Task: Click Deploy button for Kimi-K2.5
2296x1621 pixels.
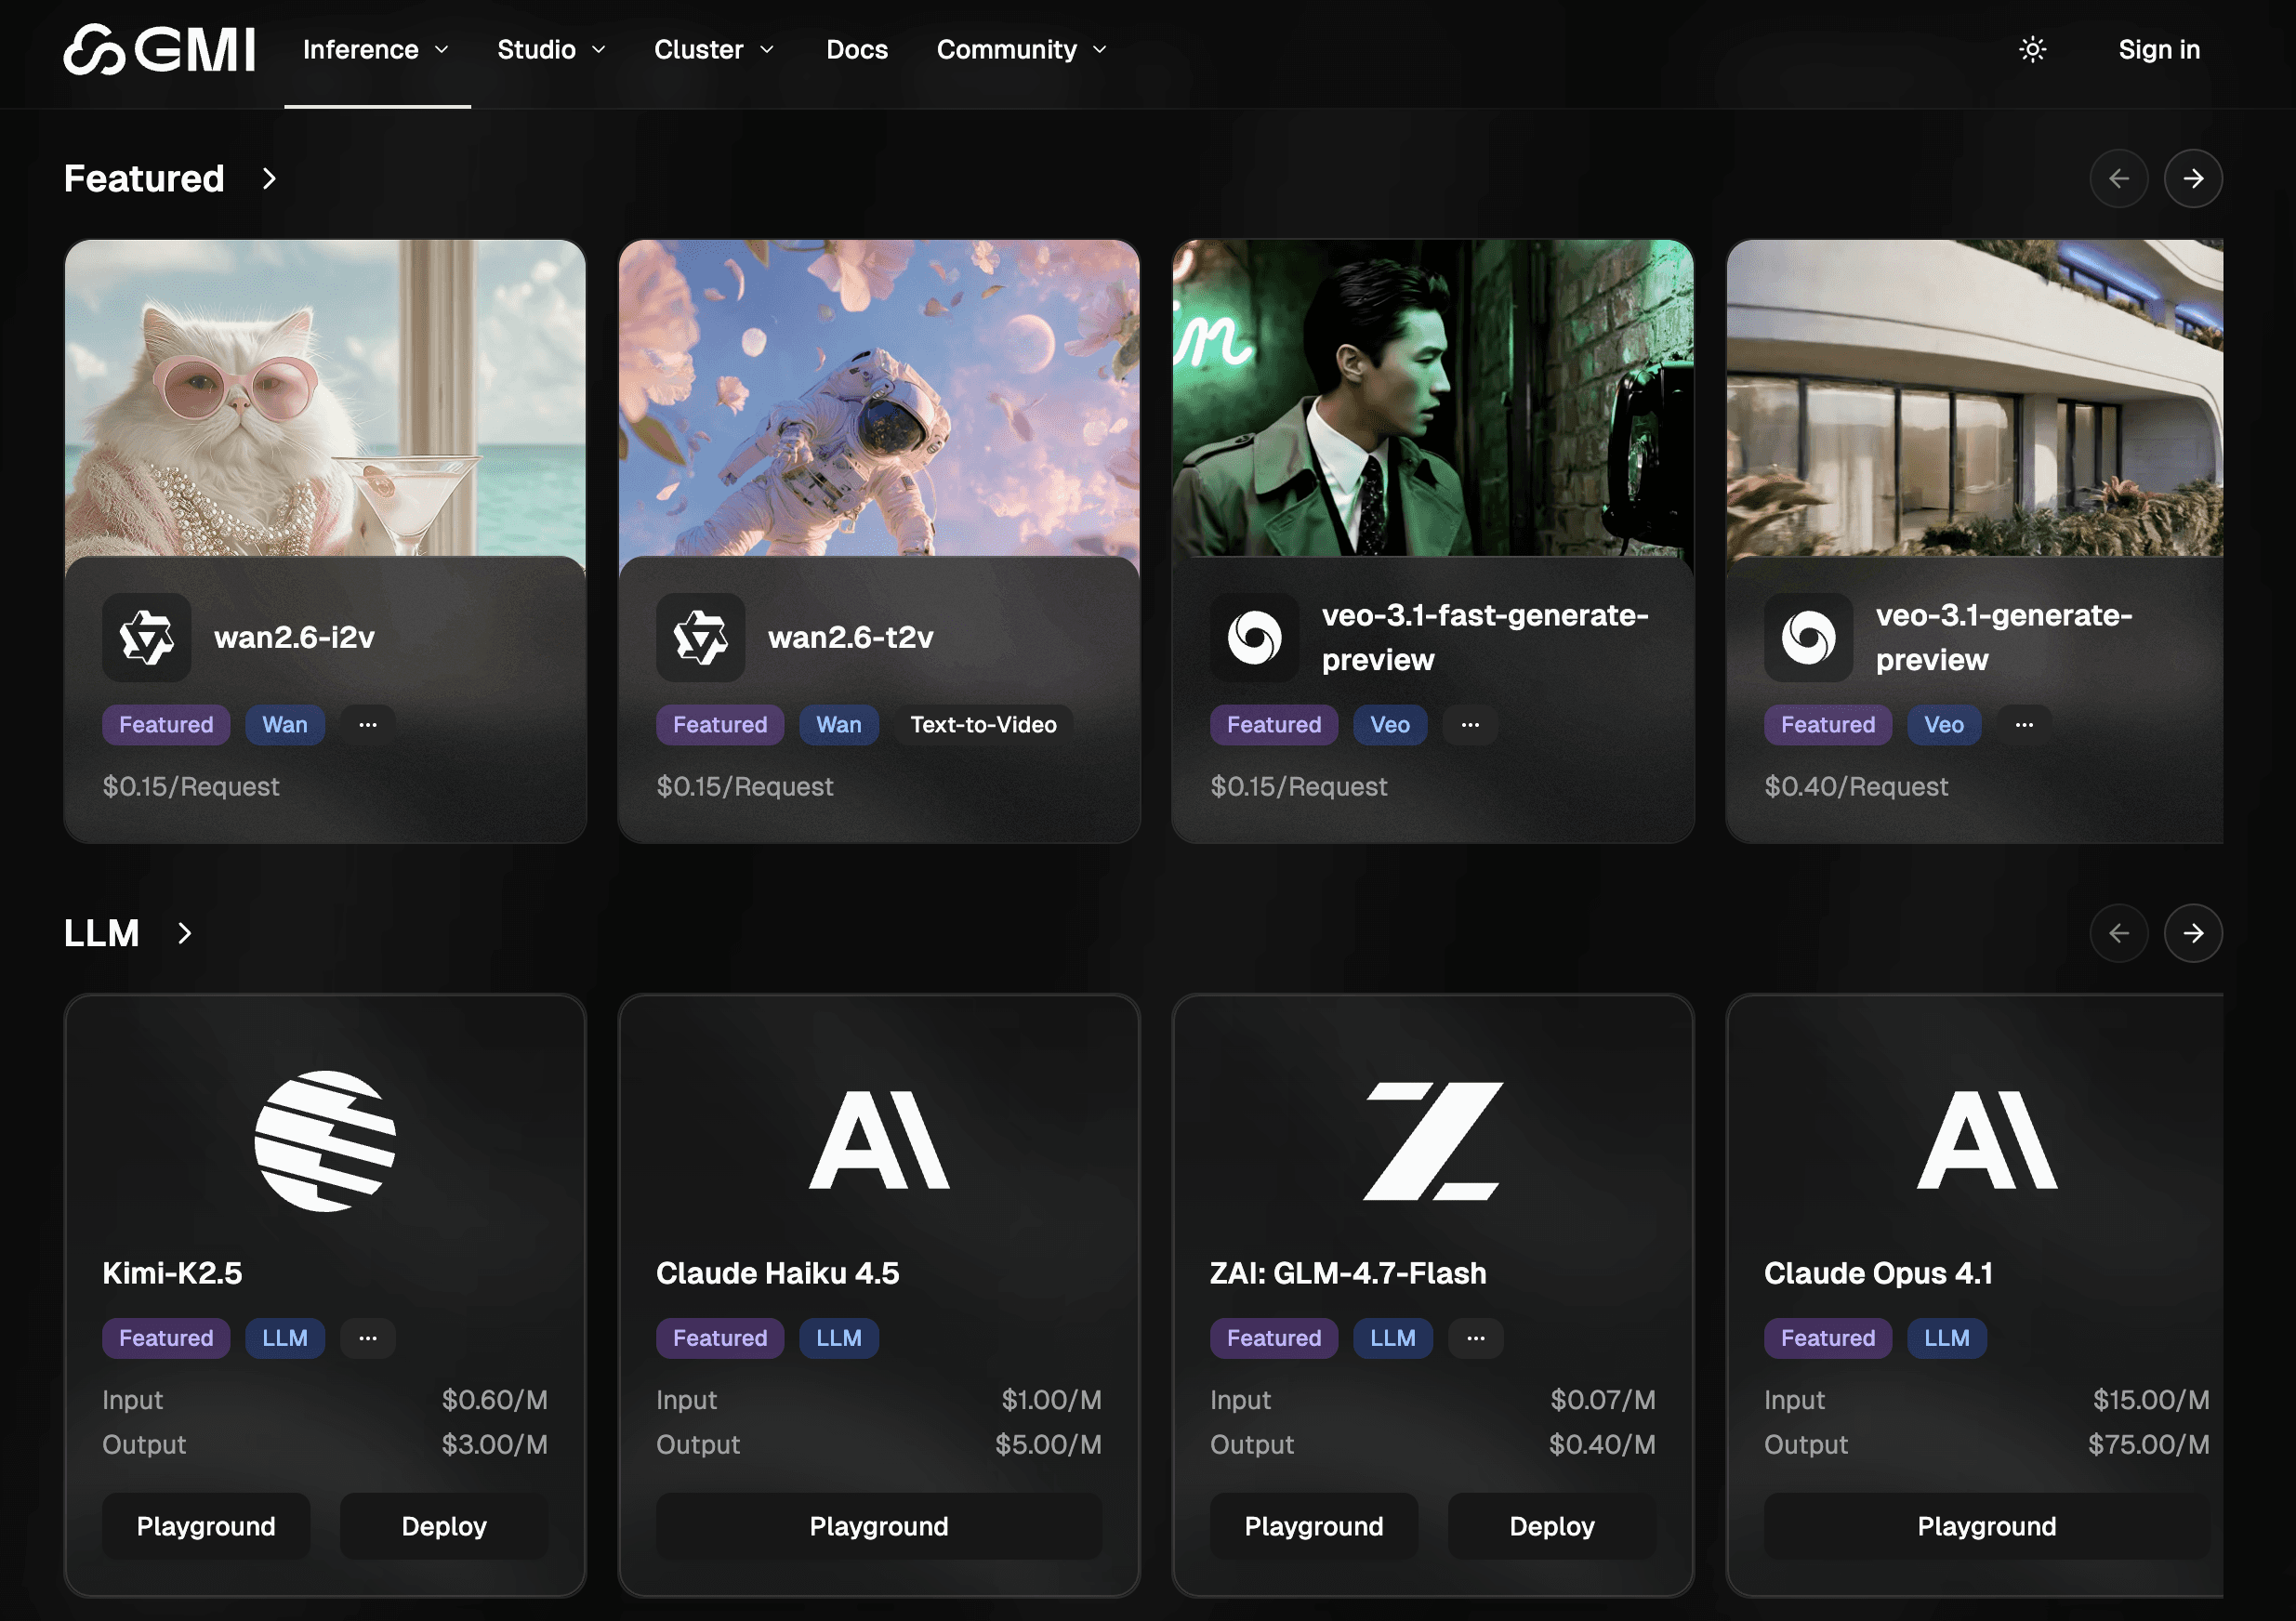Action: click(443, 1526)
